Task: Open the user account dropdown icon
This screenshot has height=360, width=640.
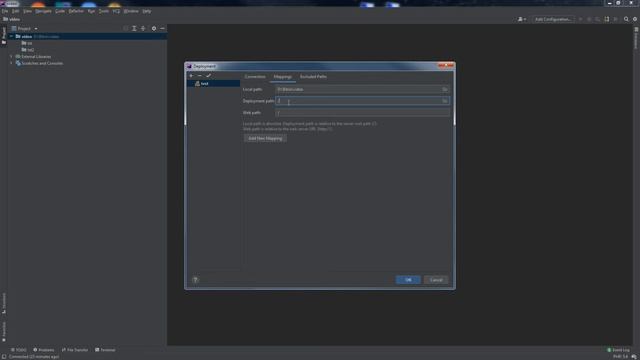Action: point(522,19)
